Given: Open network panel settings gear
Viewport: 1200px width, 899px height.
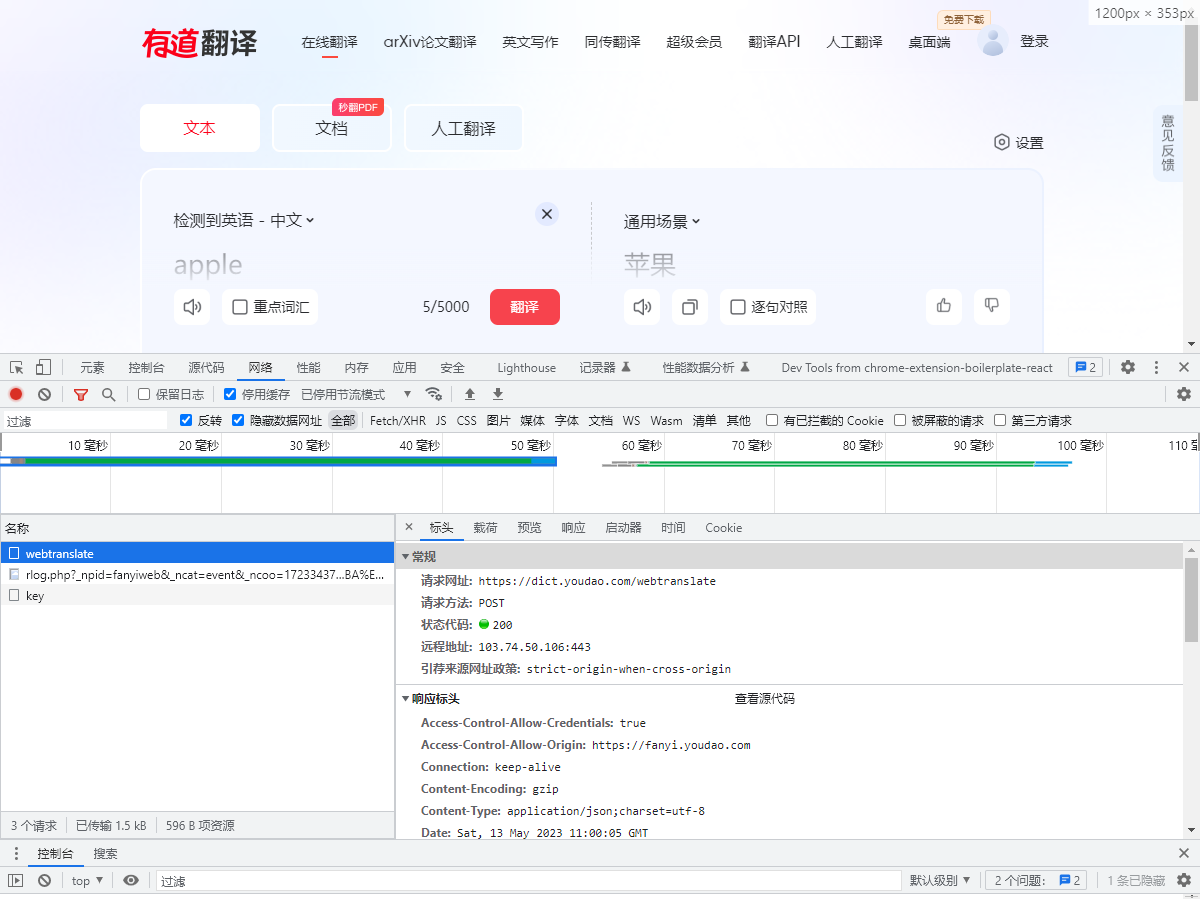Looking at the screenshot, I should 1184,394.
